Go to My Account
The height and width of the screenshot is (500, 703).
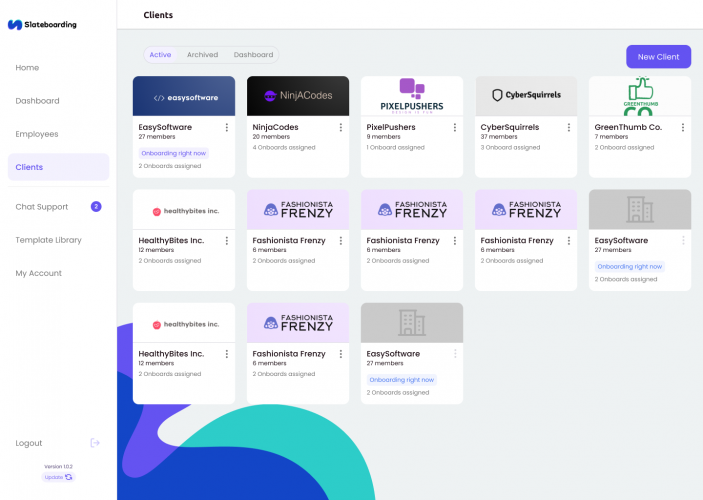39,273
